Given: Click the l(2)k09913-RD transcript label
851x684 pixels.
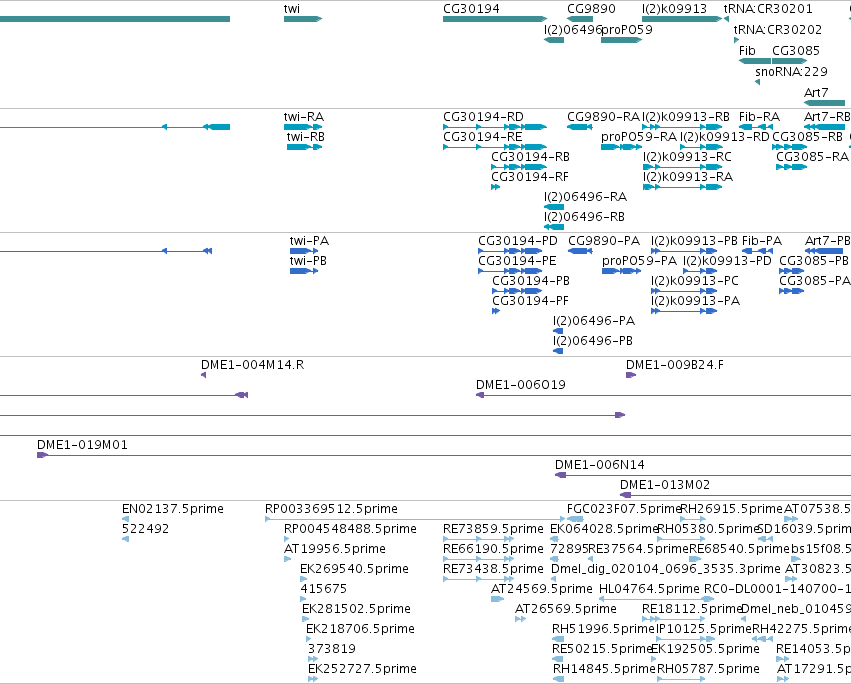Looking at the screenshot, I should click(x=725, y=137).
